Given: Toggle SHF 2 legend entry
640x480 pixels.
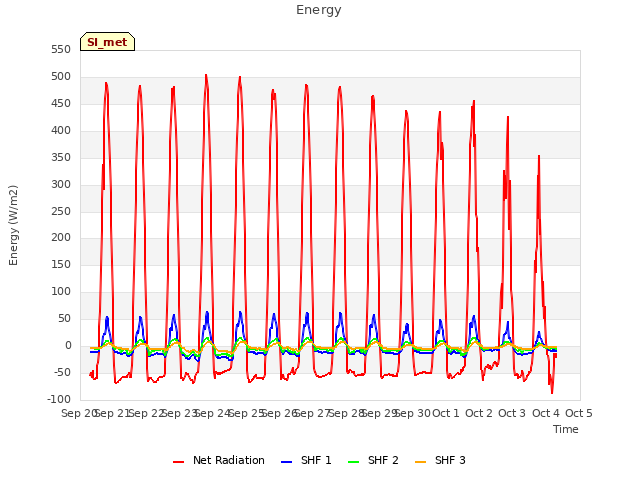Looking at the screenshot, I should click(373, 460).
